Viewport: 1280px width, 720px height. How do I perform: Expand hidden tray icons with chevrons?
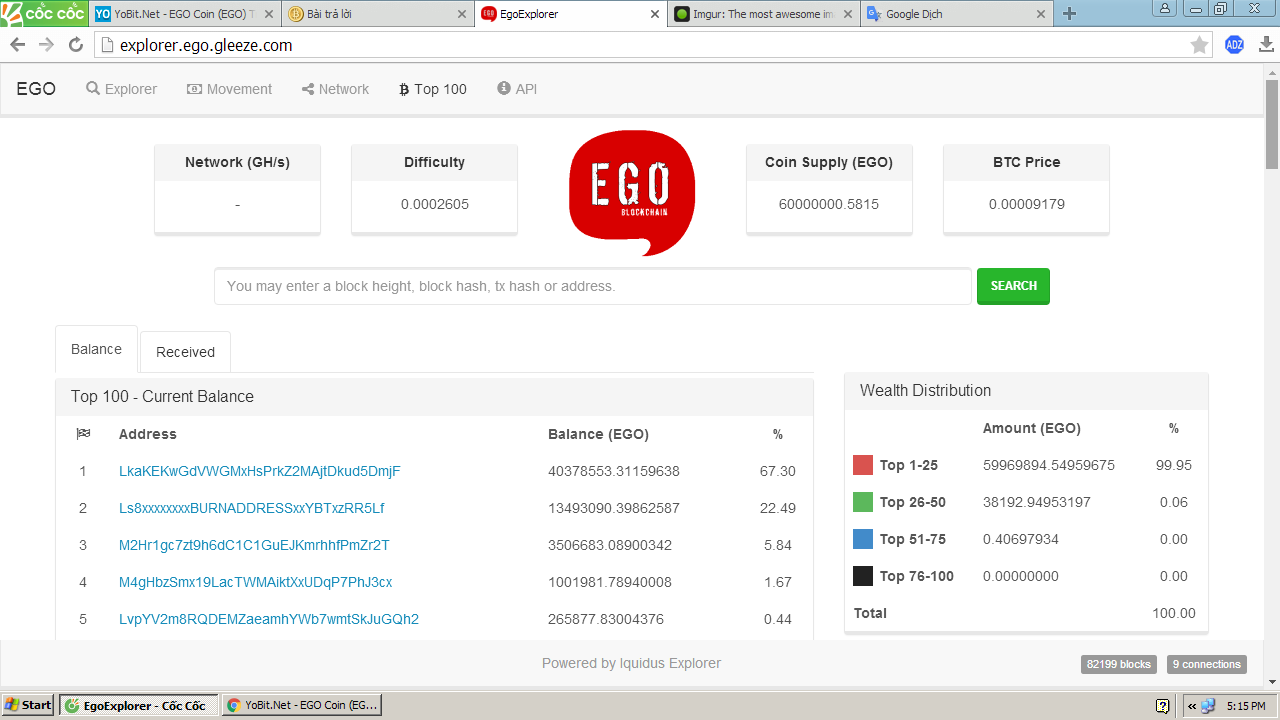1191,705
